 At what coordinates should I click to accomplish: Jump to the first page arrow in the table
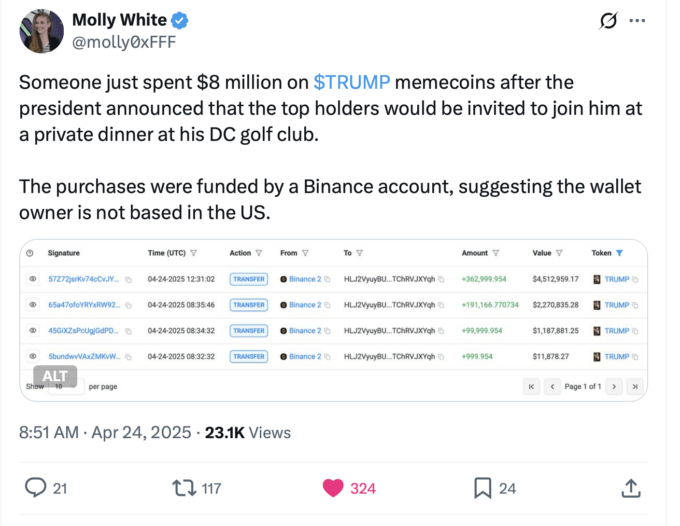(531, 386)
